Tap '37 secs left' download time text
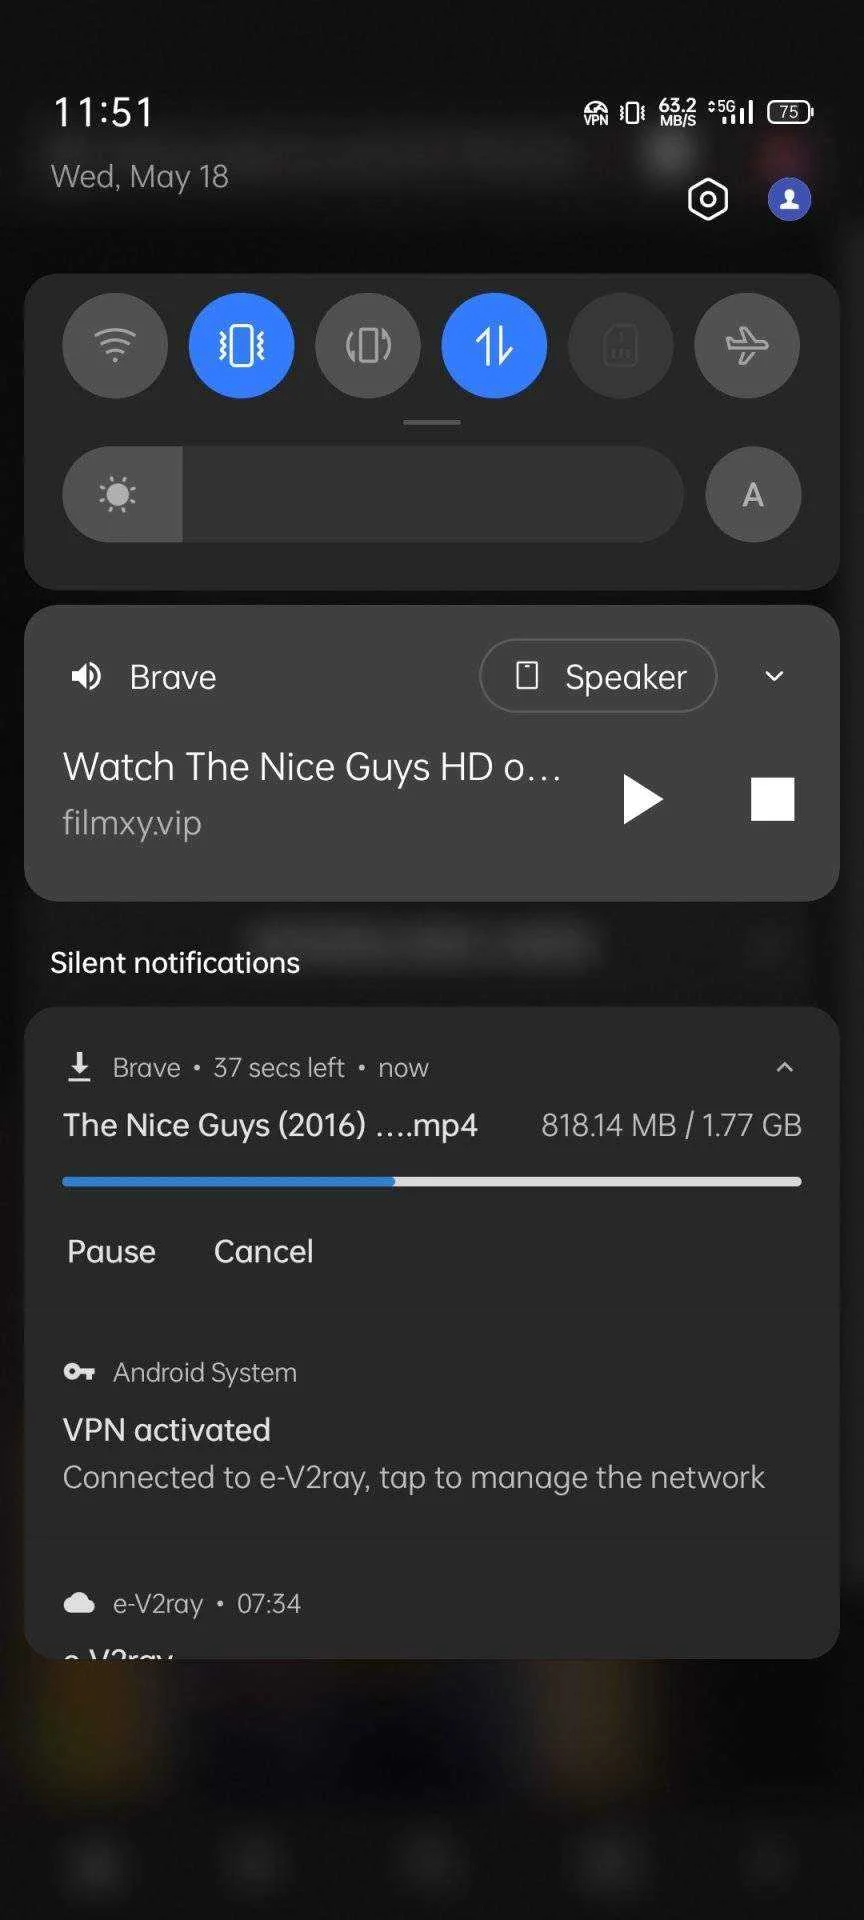This screenshot has width=864, height=1920. point(279,1068)
